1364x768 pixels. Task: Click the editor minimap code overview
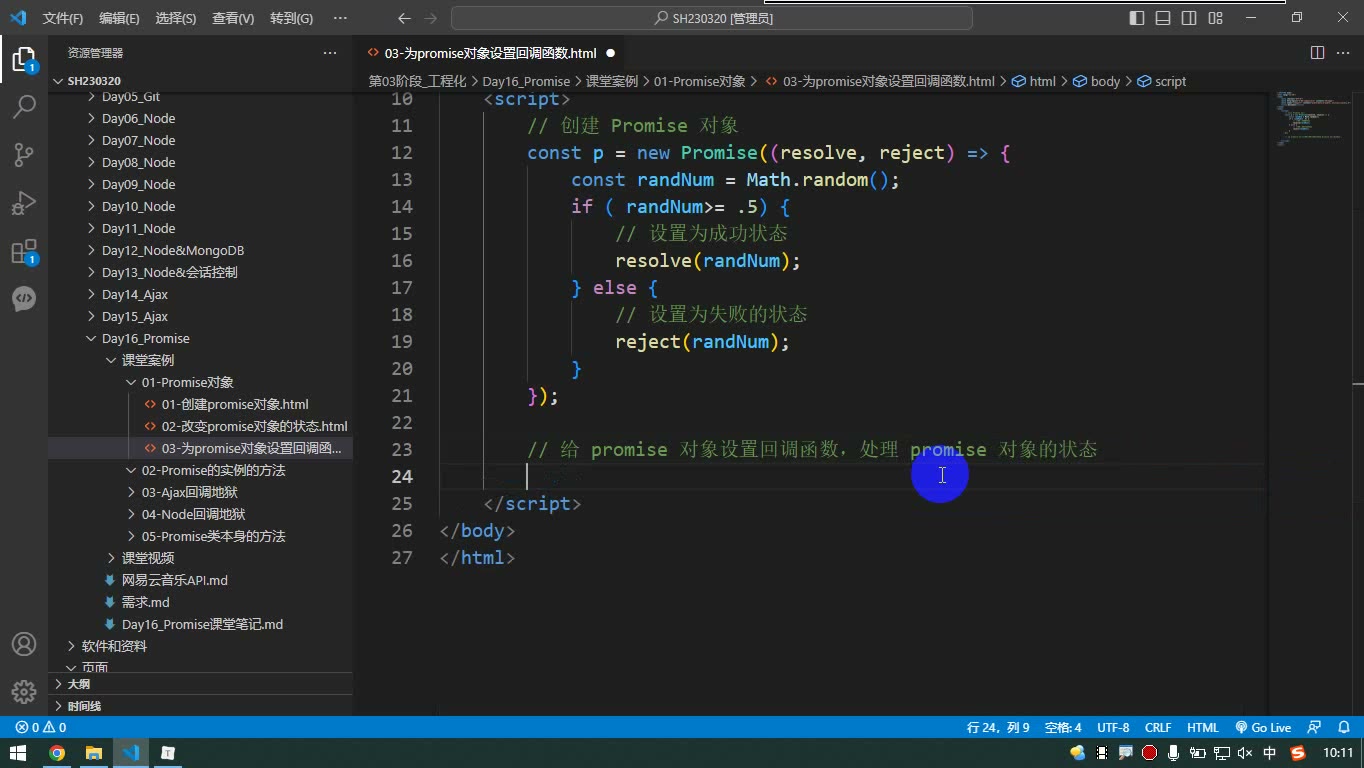coord(1312,120)
